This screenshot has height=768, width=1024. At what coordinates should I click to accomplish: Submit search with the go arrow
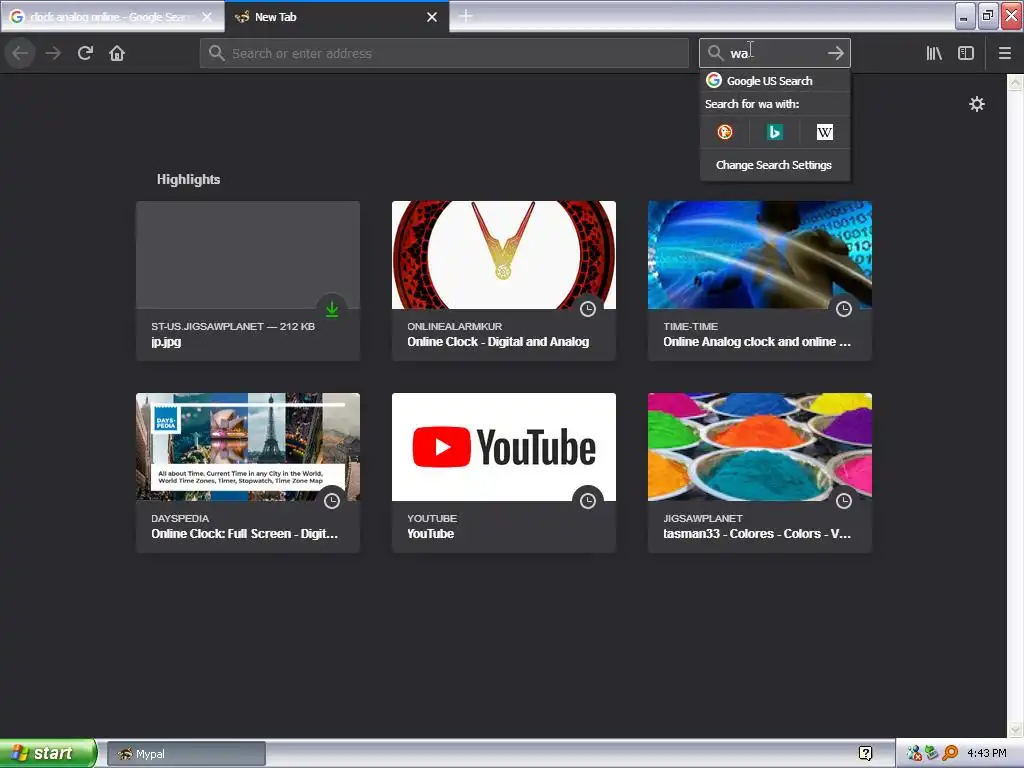(835, 53)
